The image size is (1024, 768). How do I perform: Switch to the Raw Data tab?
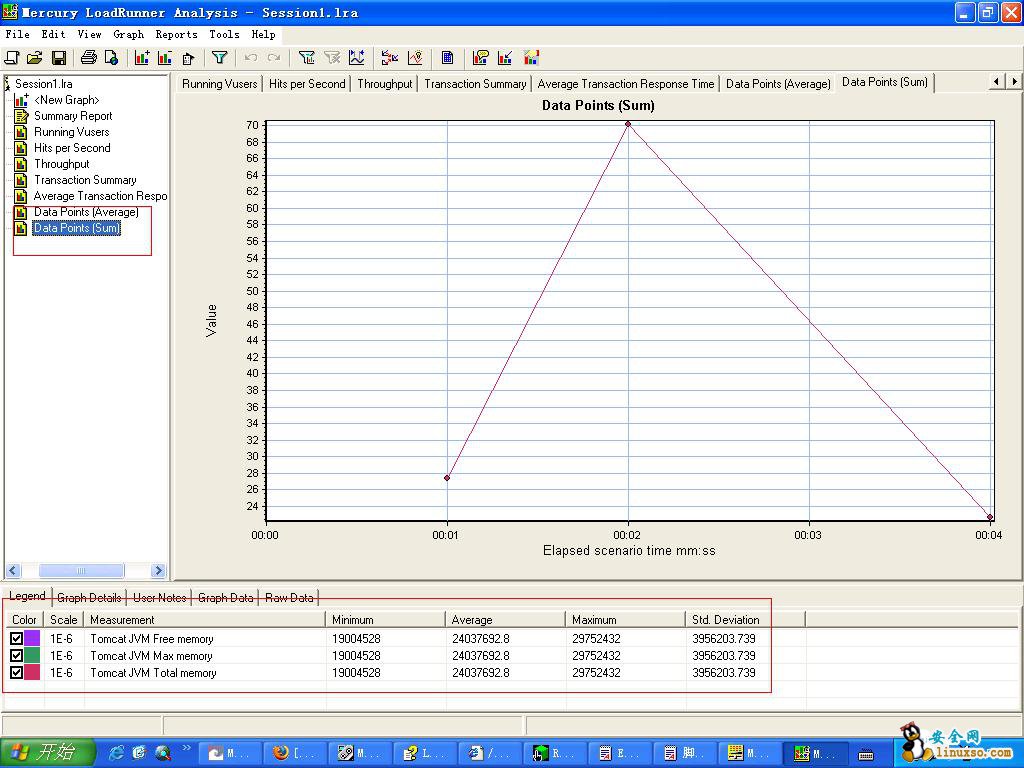click(x=289, y=598)
